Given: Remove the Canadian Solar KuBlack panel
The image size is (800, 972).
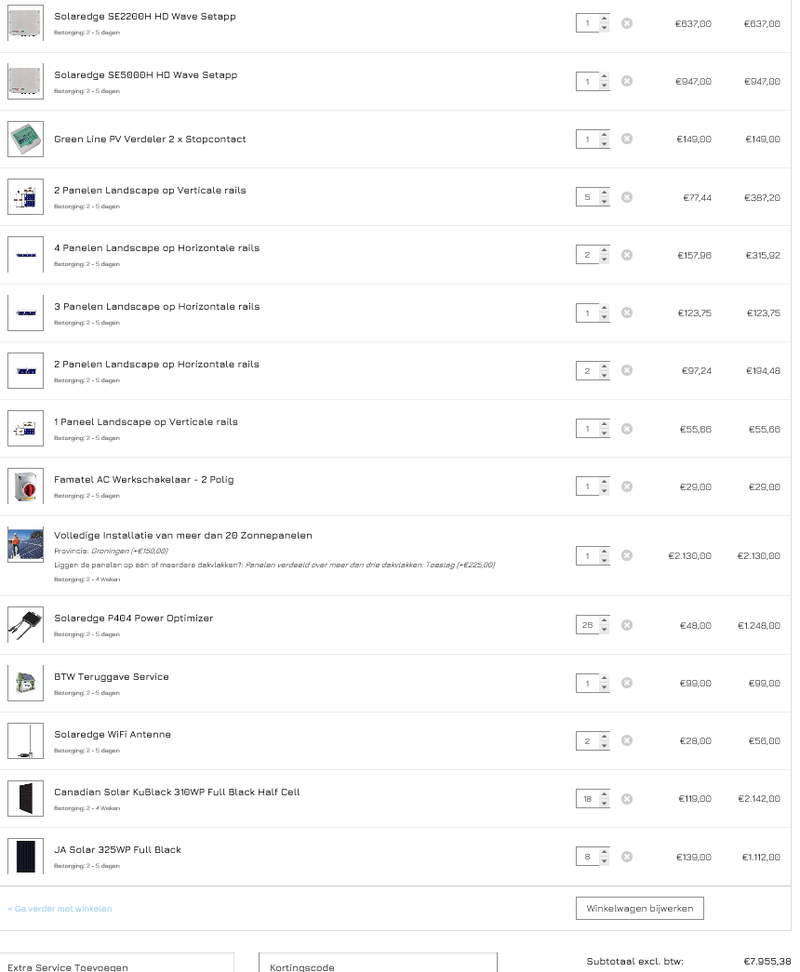Looking at the screenshot, I should pos(627,799).
